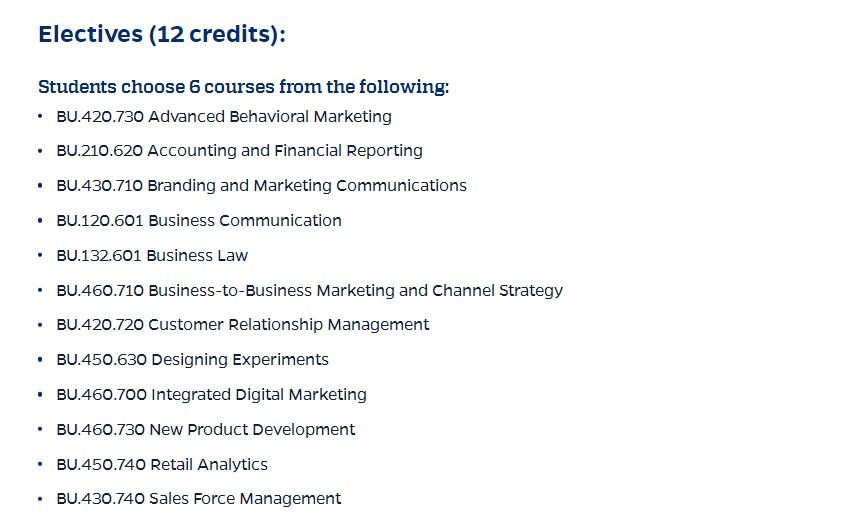
Task: Open Business-to-Business Marketing and Channel Strategy
Action: point(355,291)
